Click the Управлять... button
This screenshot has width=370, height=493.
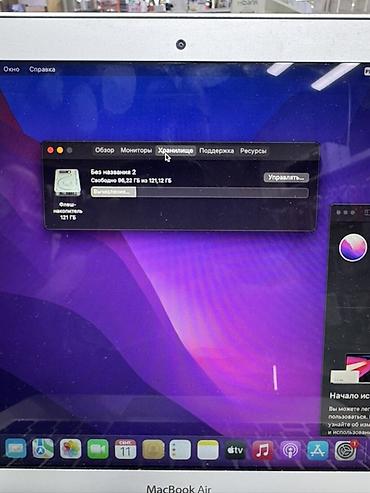pos(286,177)
